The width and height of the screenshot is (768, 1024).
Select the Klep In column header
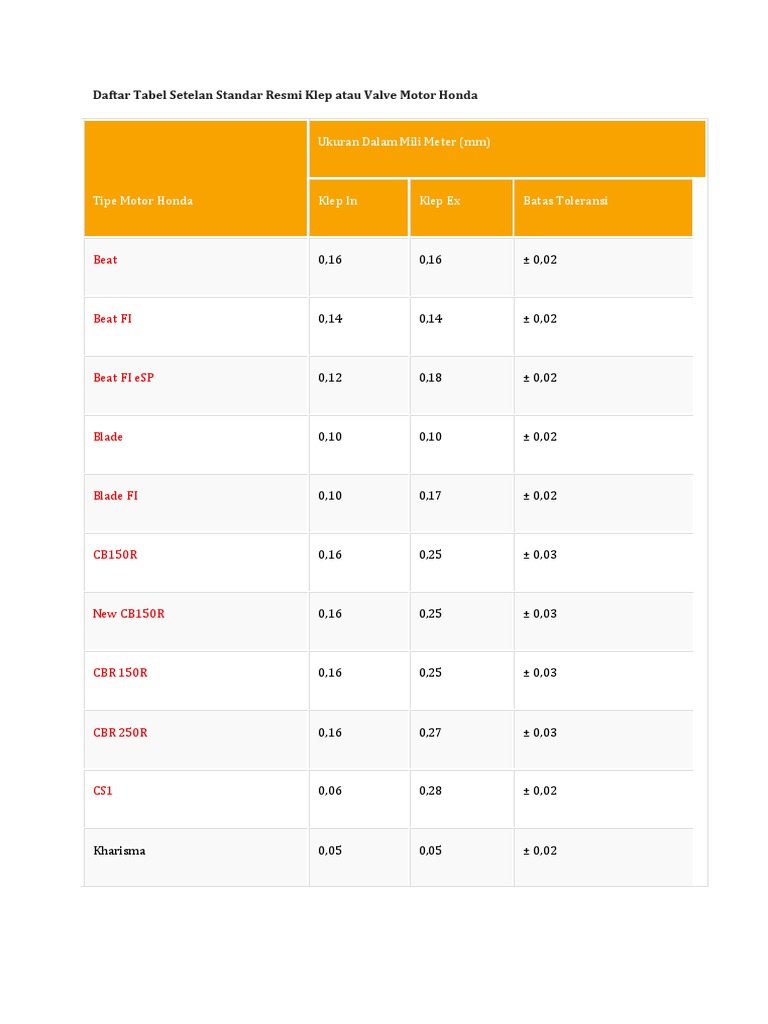point(338,201)
